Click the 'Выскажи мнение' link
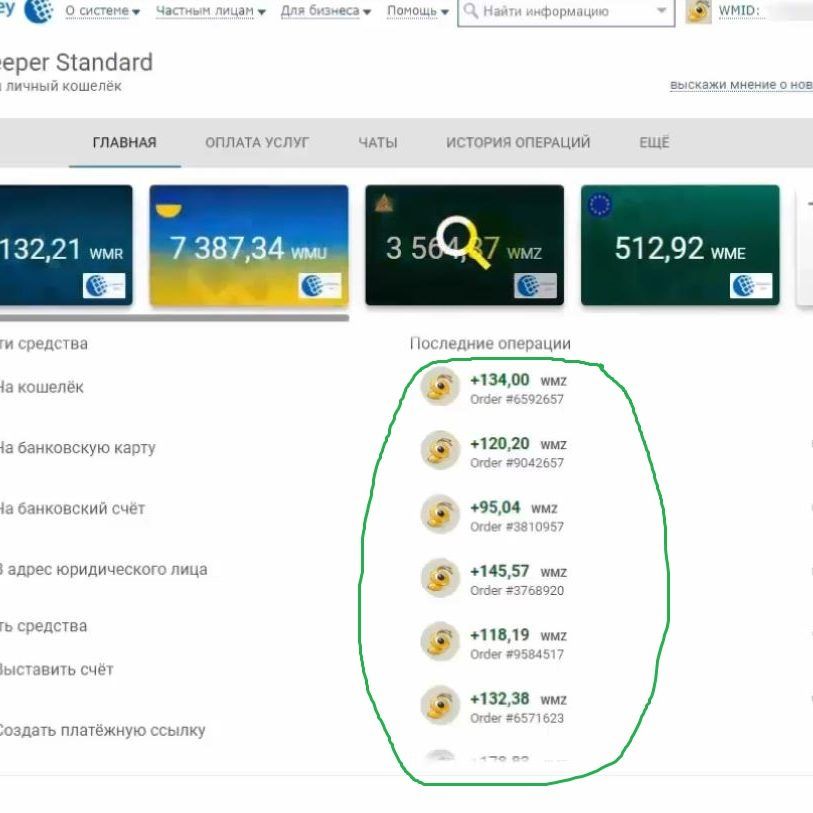 741,85
